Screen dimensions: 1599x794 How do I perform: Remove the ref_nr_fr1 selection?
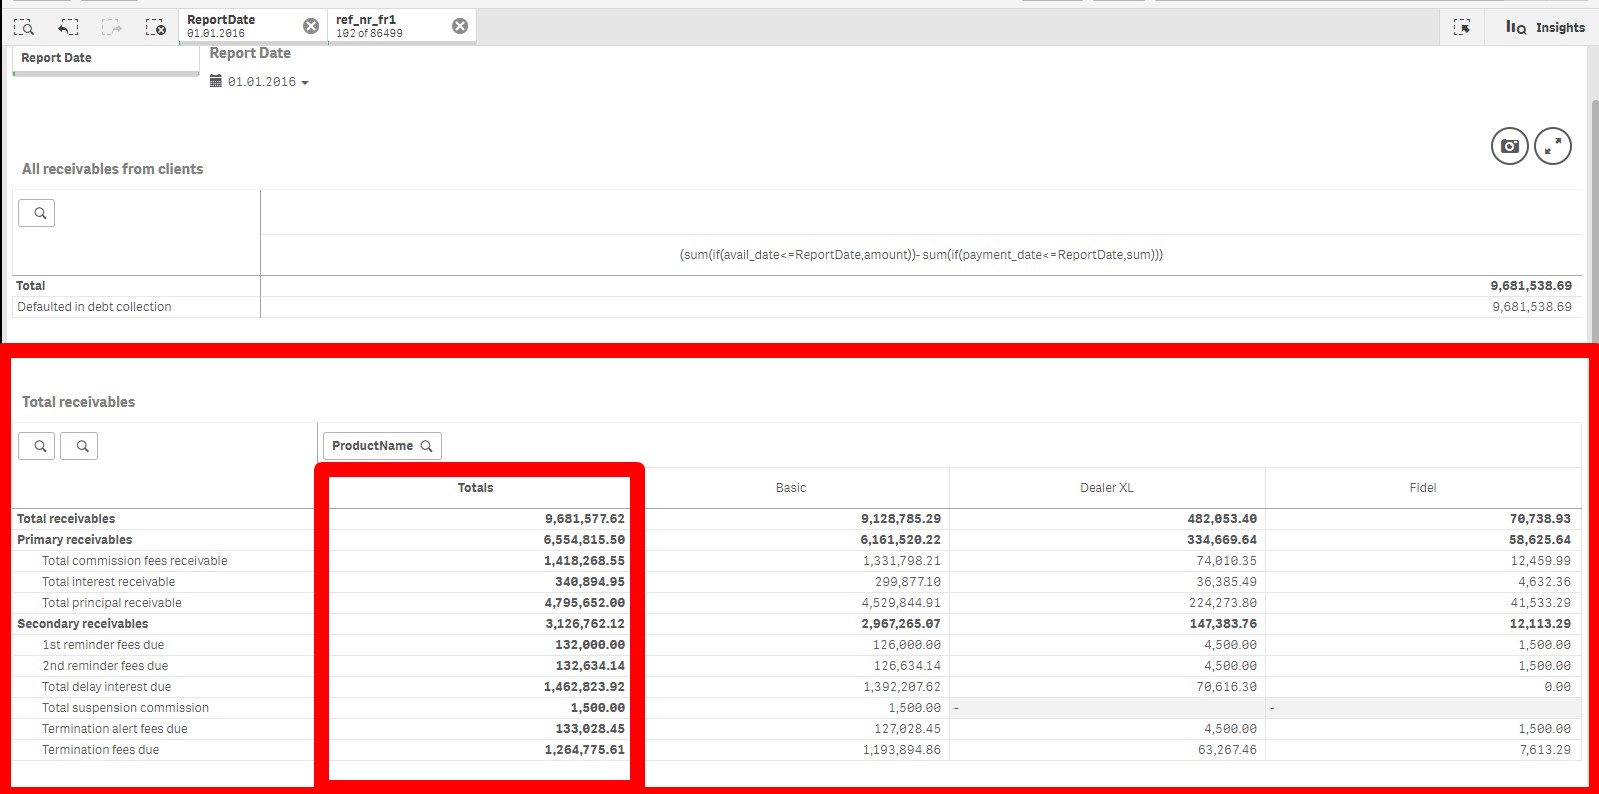pyautogui.click(x=460, y=26)
